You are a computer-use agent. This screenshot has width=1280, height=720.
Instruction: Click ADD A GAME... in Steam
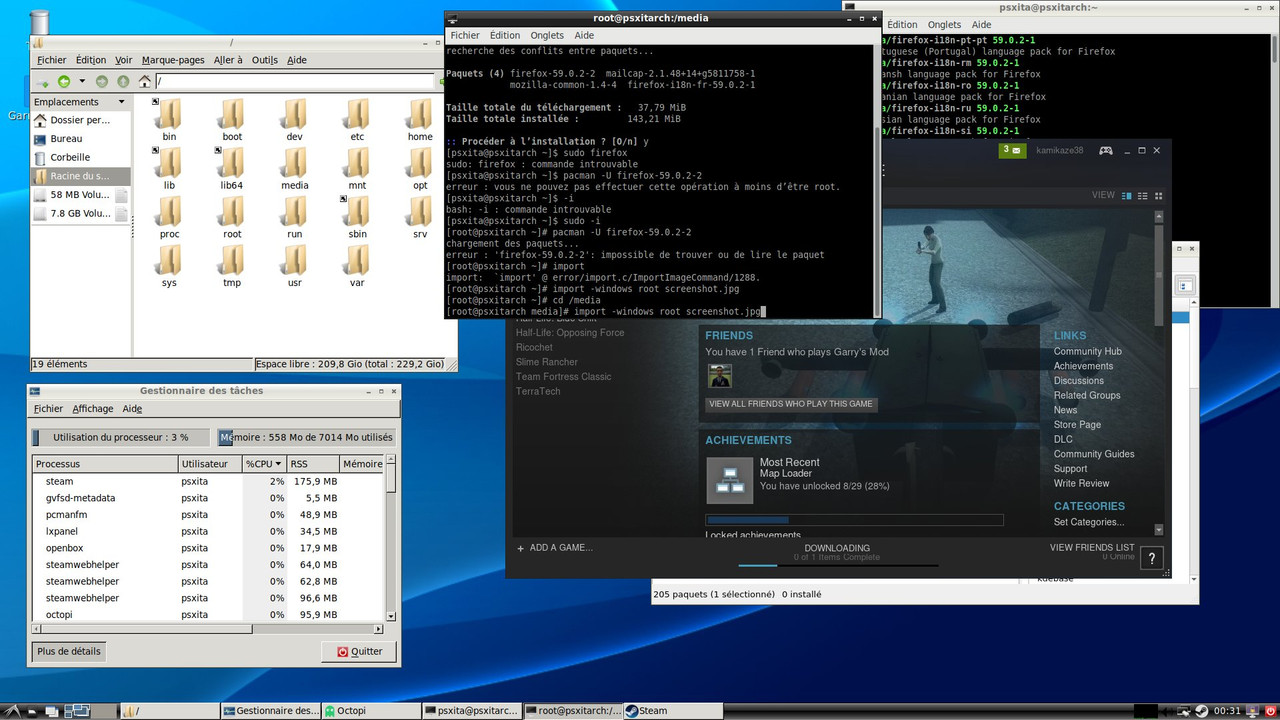pyautogui.click(x=555, y=548)
